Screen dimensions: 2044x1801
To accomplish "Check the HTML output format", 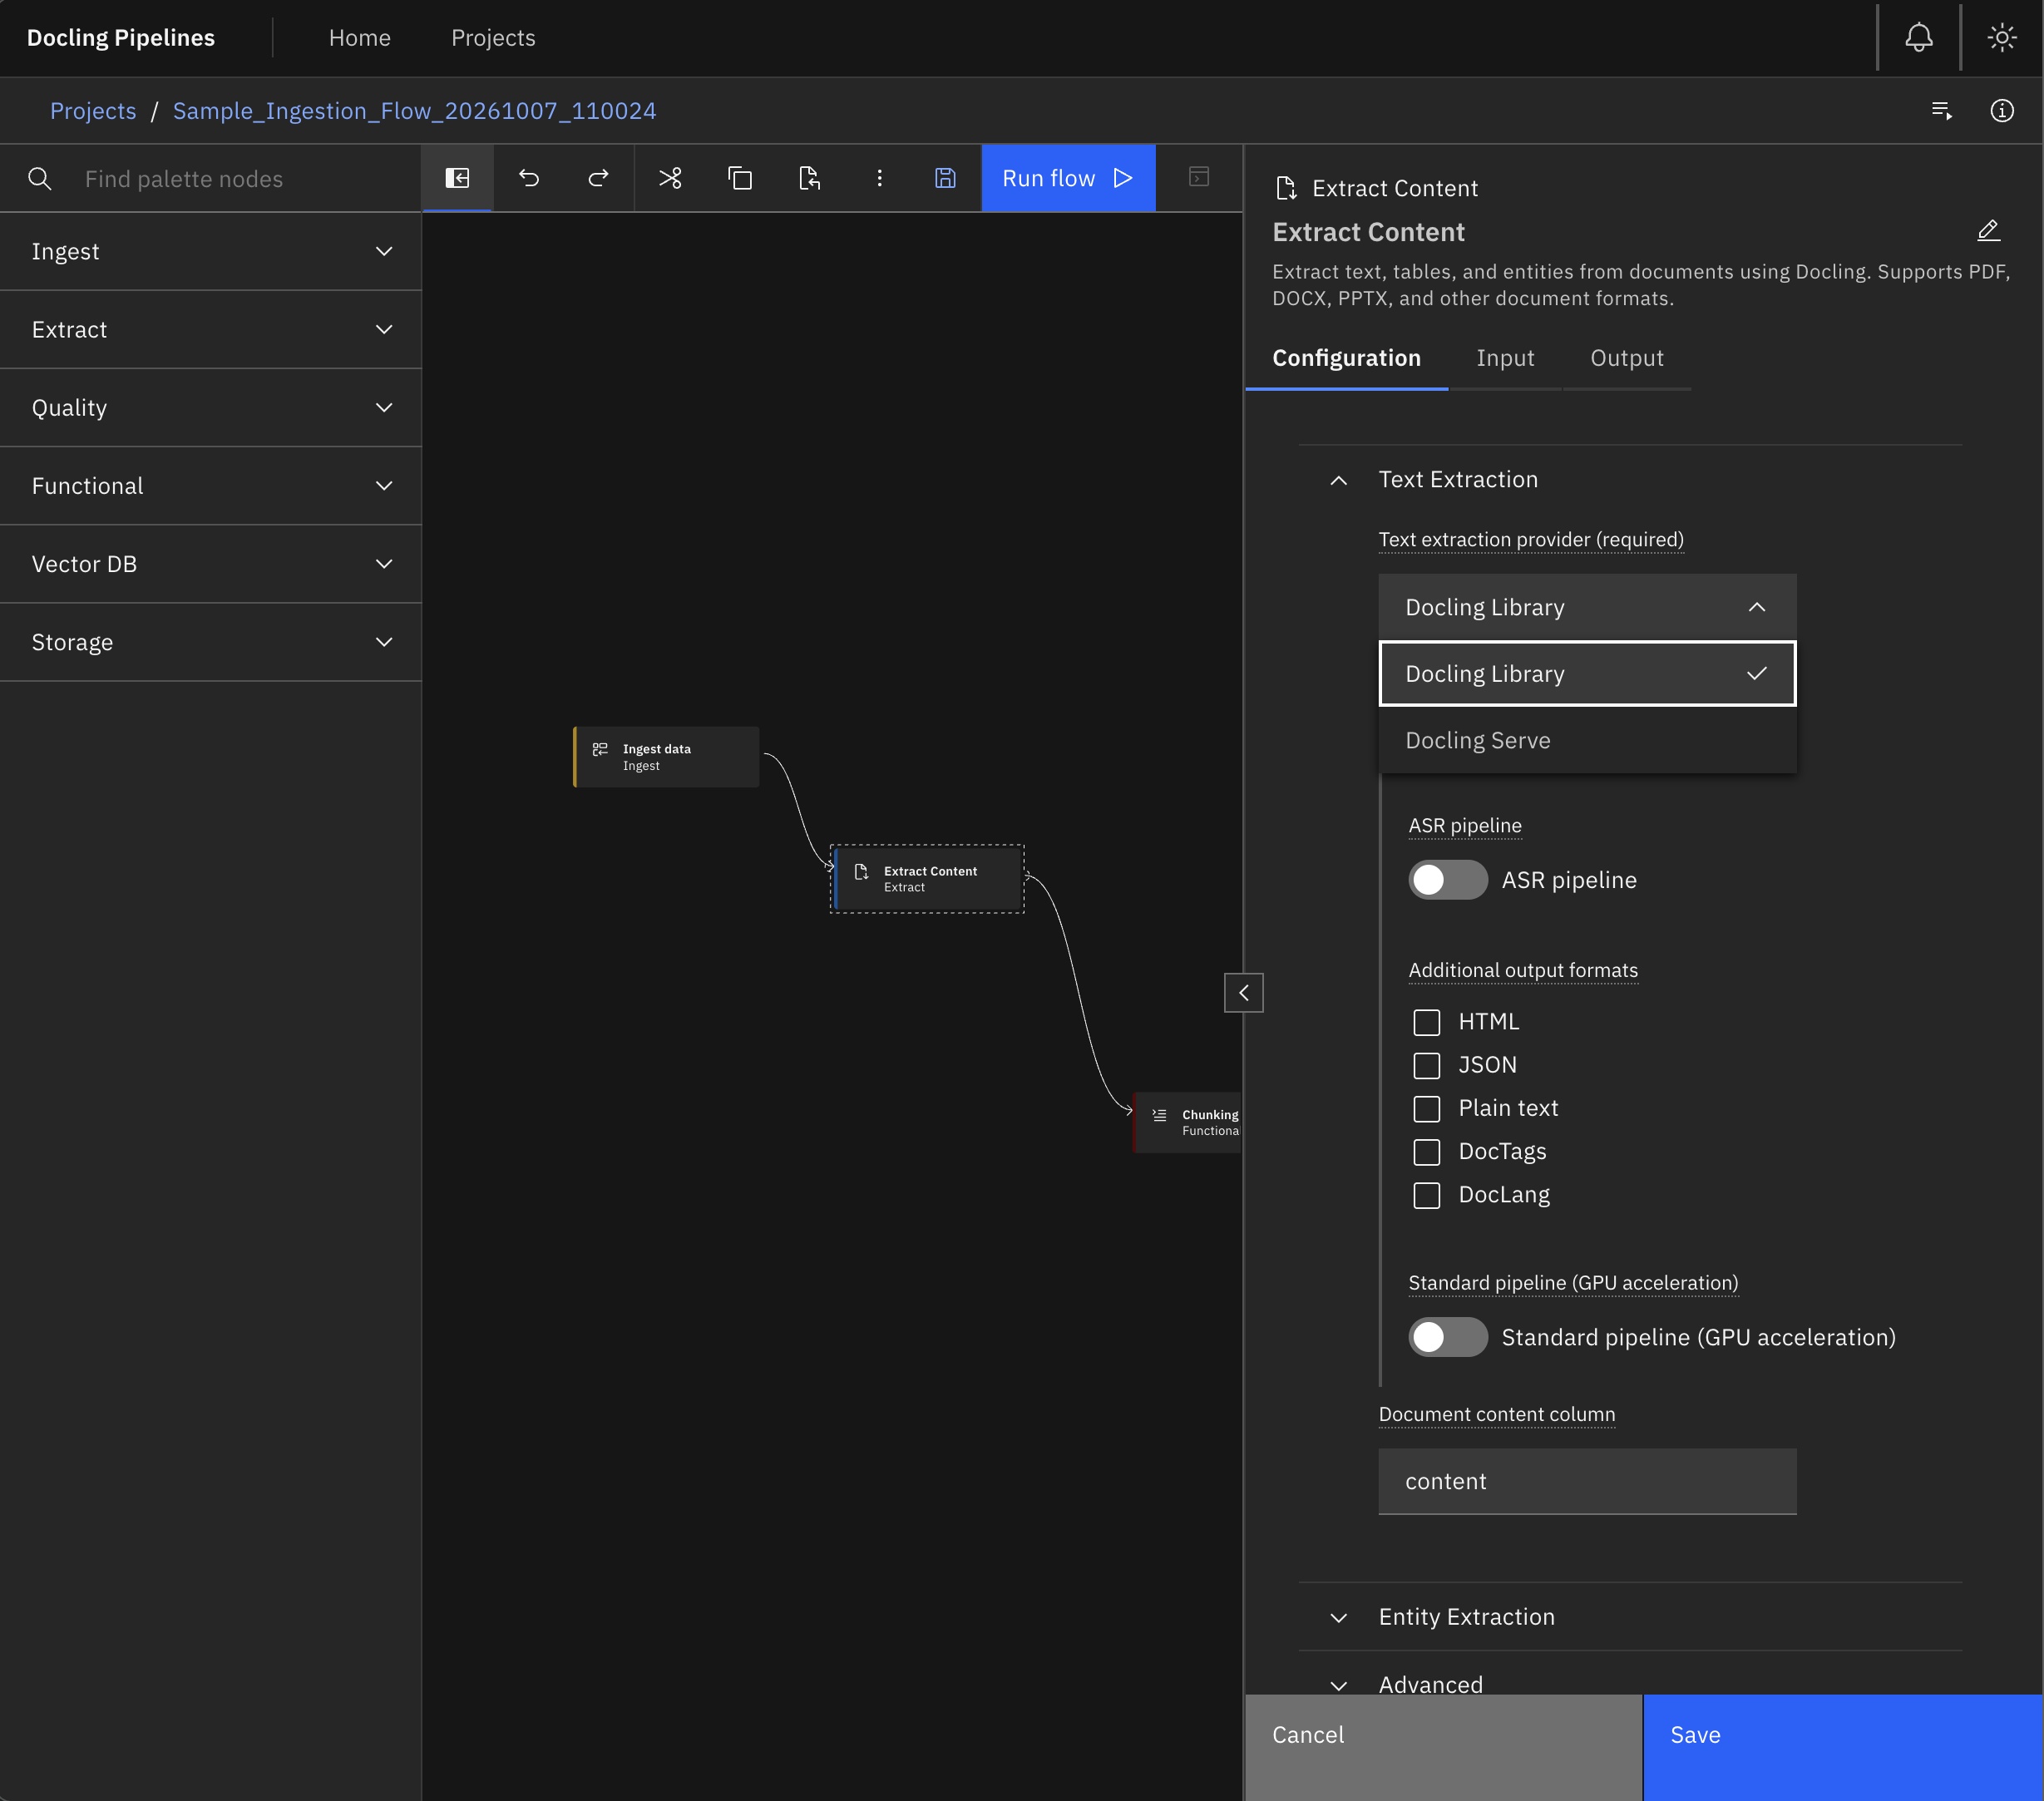I will (x=1426, y=1022).
